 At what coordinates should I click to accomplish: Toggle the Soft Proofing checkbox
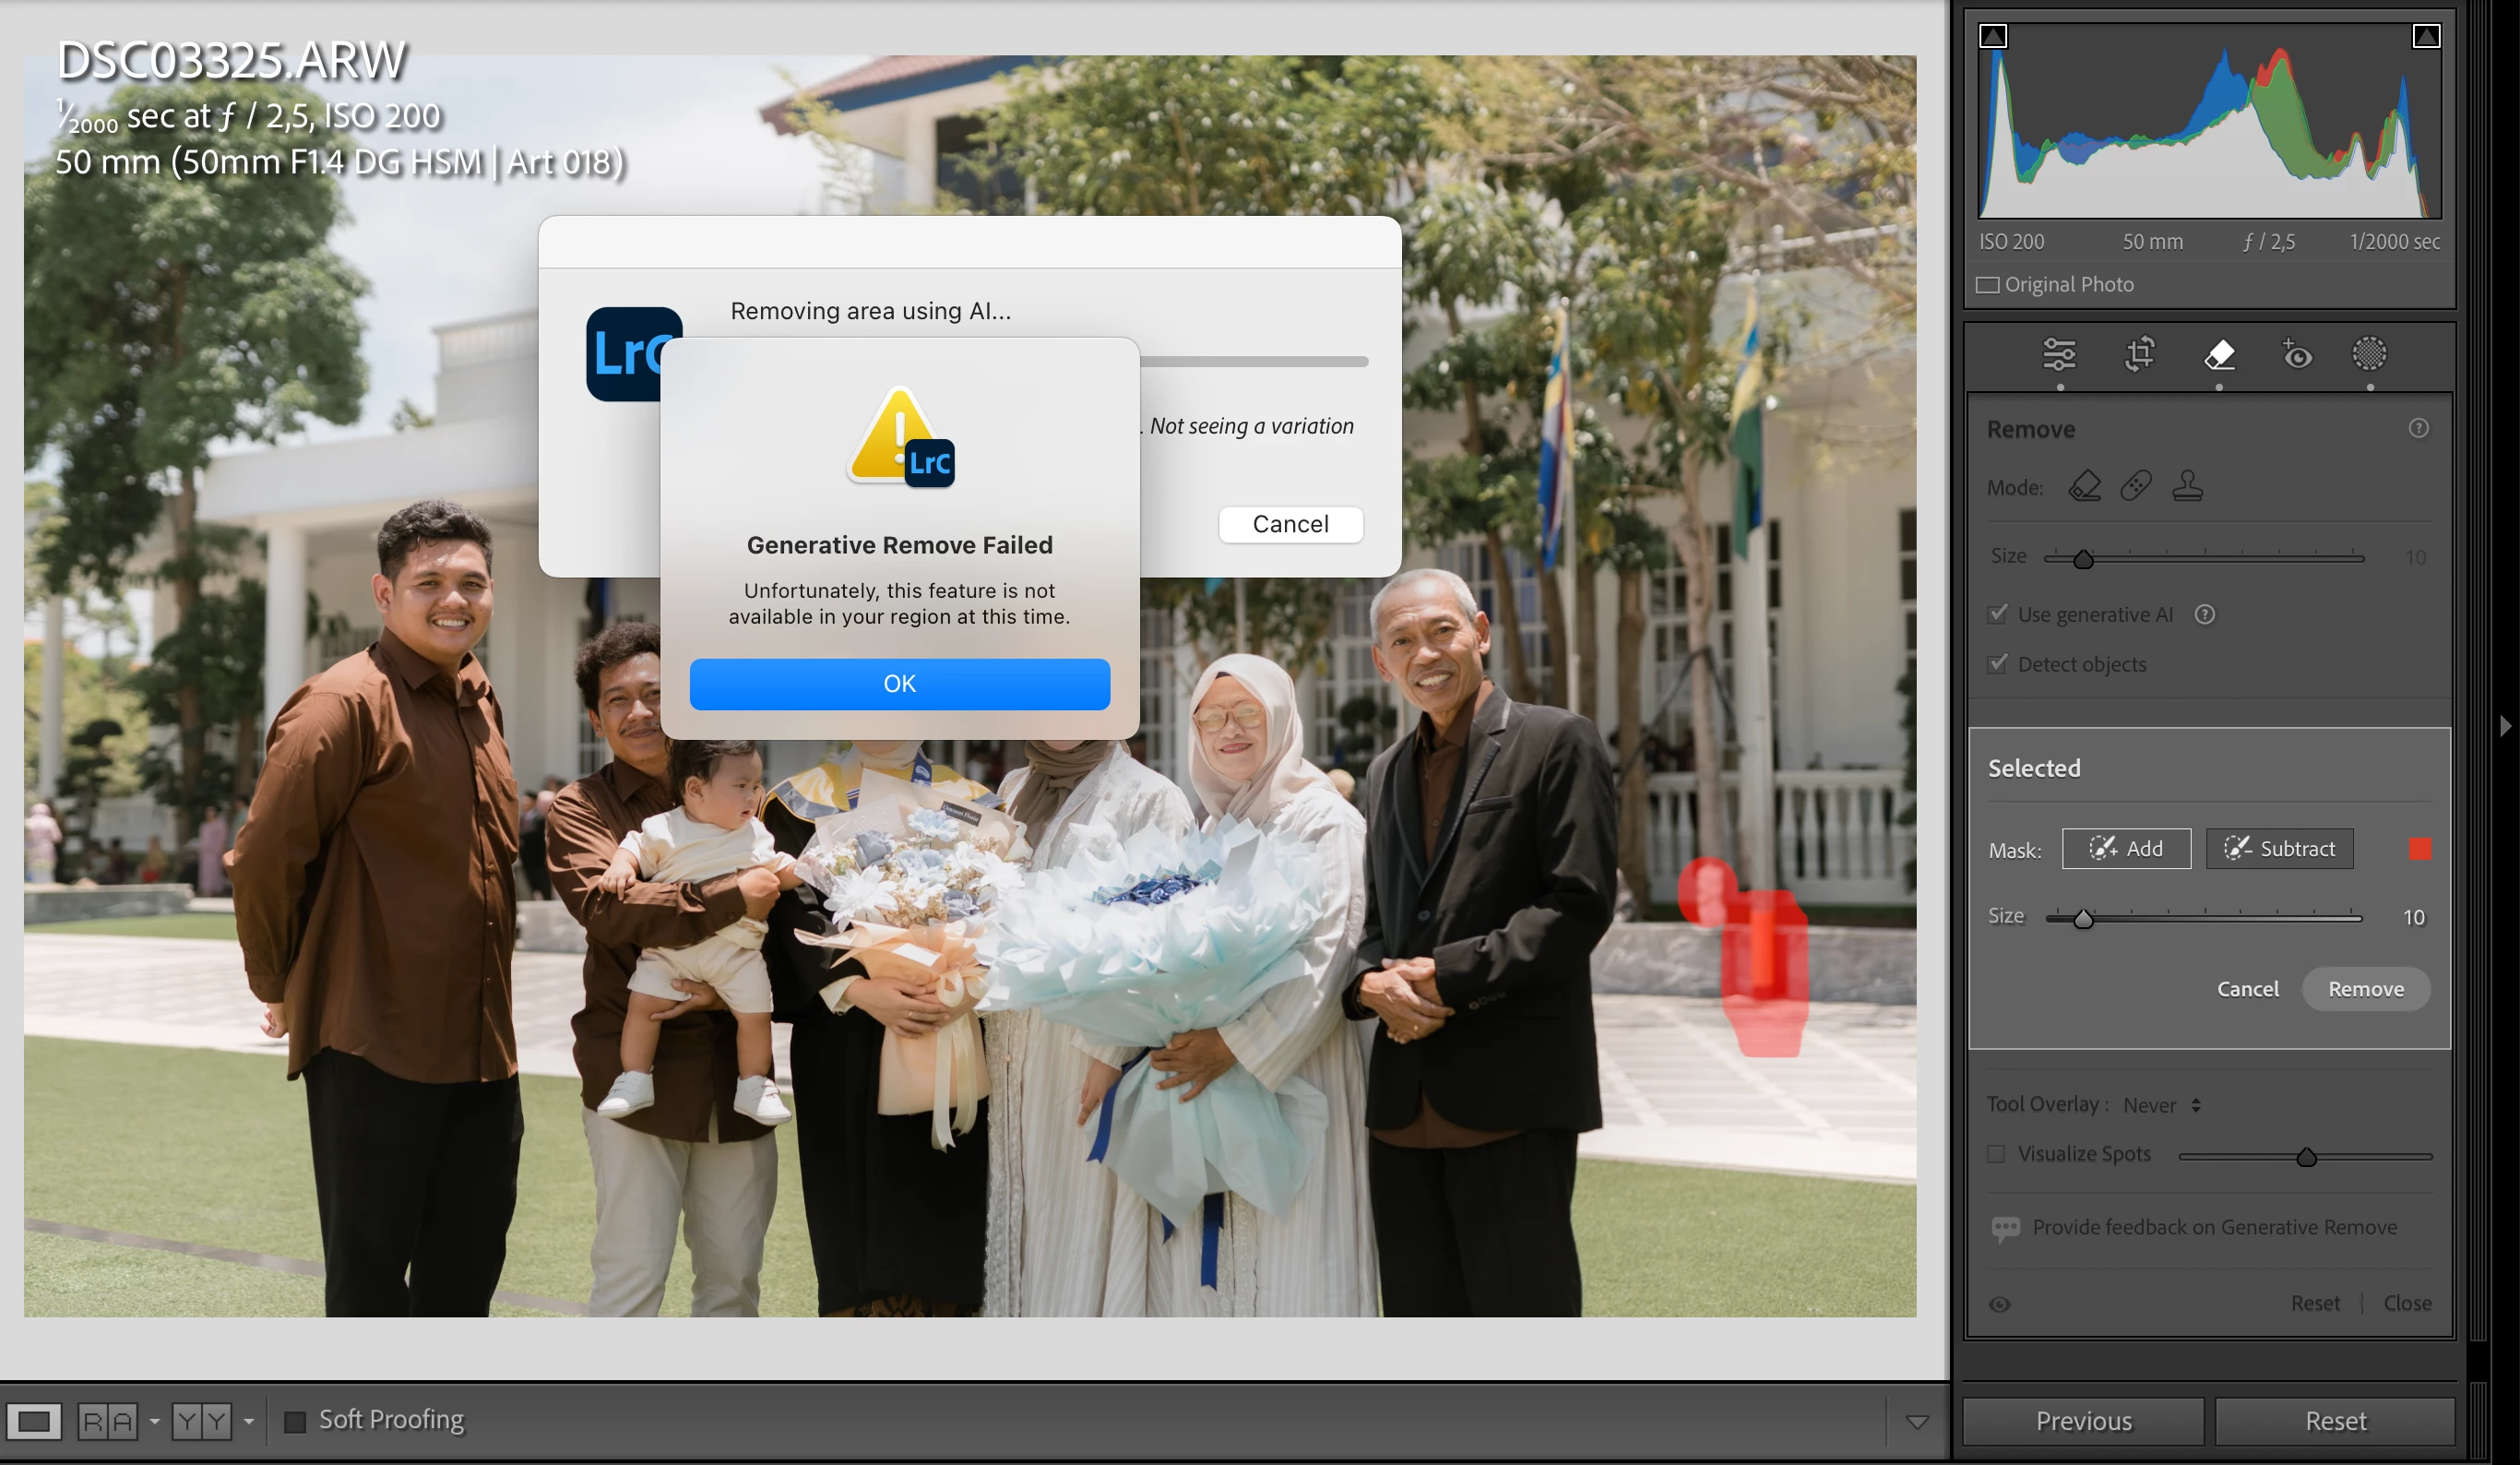pos(295,1421)
